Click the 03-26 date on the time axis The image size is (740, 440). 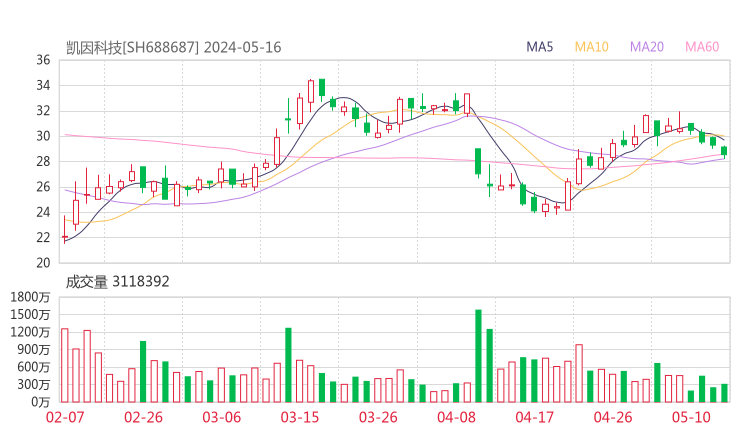(378, 417)
